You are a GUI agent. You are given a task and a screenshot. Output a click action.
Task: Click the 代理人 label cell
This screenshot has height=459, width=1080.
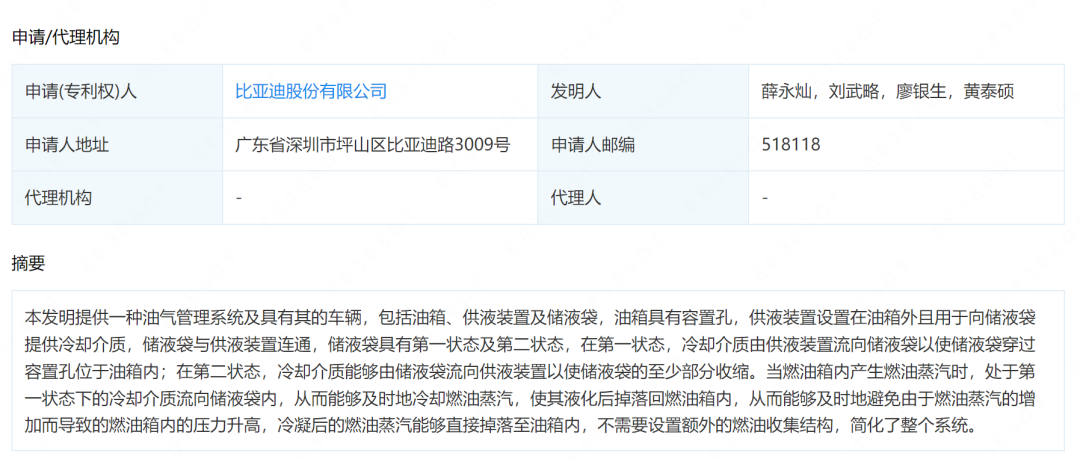[575, 197]
